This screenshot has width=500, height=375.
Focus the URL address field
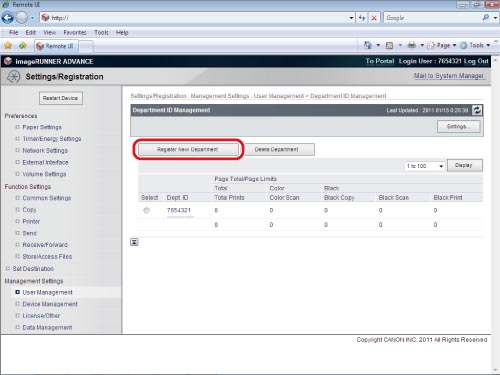pyautogui.click(x=198, y=18)
